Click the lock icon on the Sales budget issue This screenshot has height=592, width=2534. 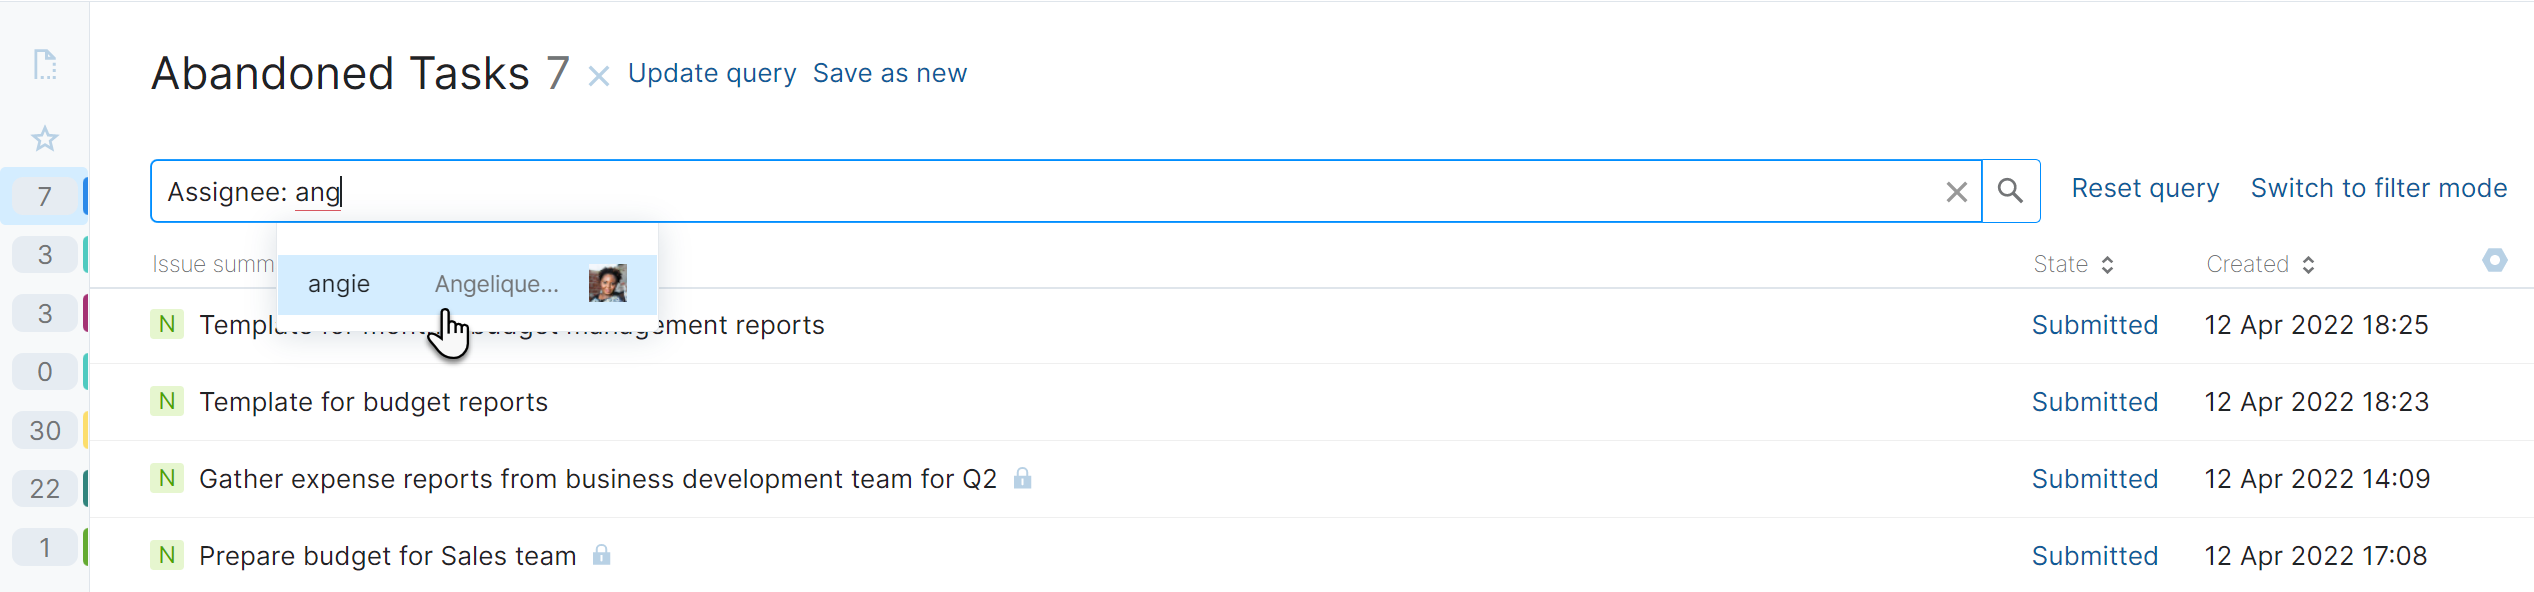[603, 555]
